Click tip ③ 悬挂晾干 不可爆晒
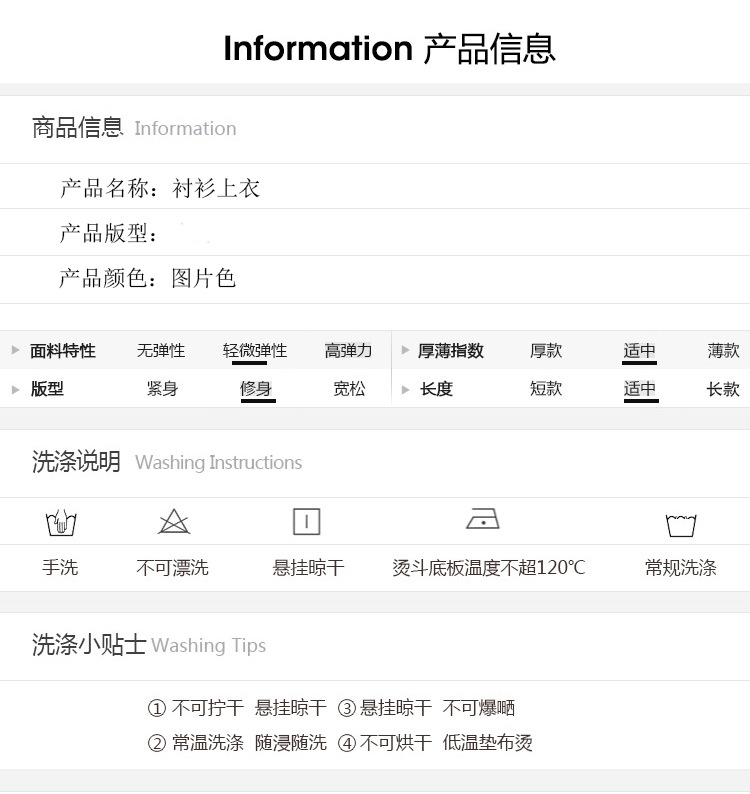 tap(426, 707)
